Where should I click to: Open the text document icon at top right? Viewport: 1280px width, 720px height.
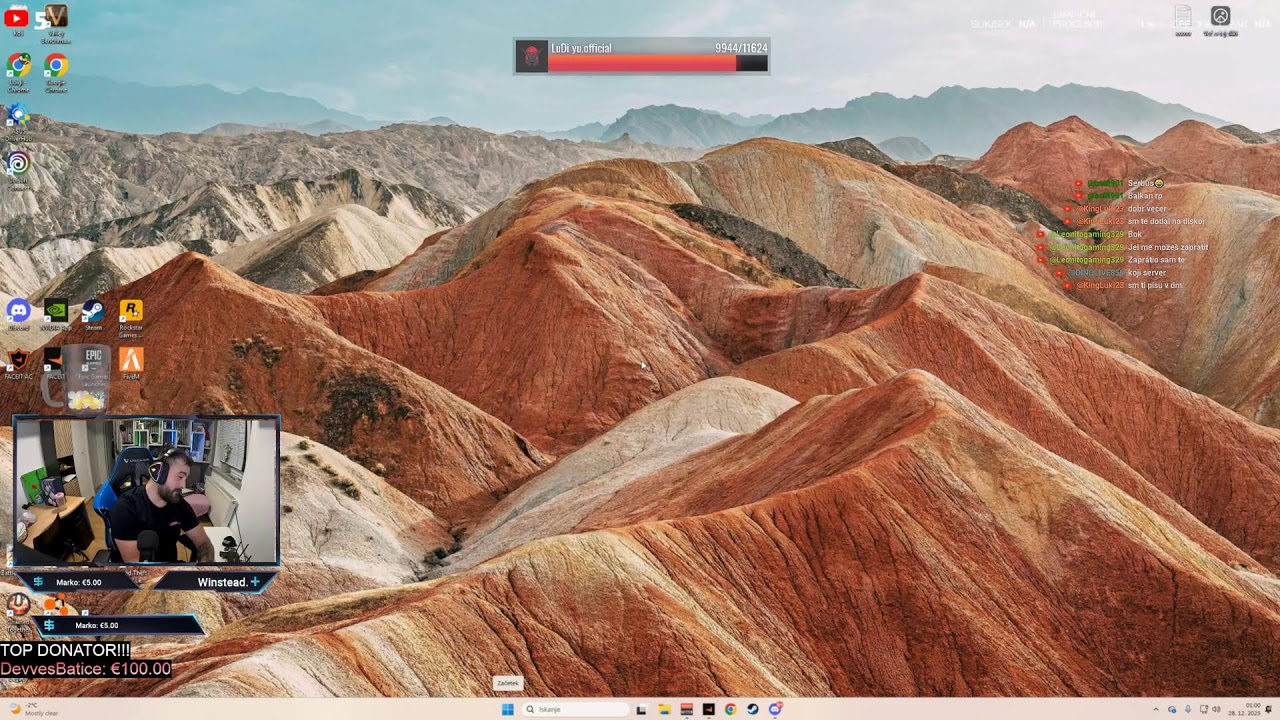tap(1183, 20)
